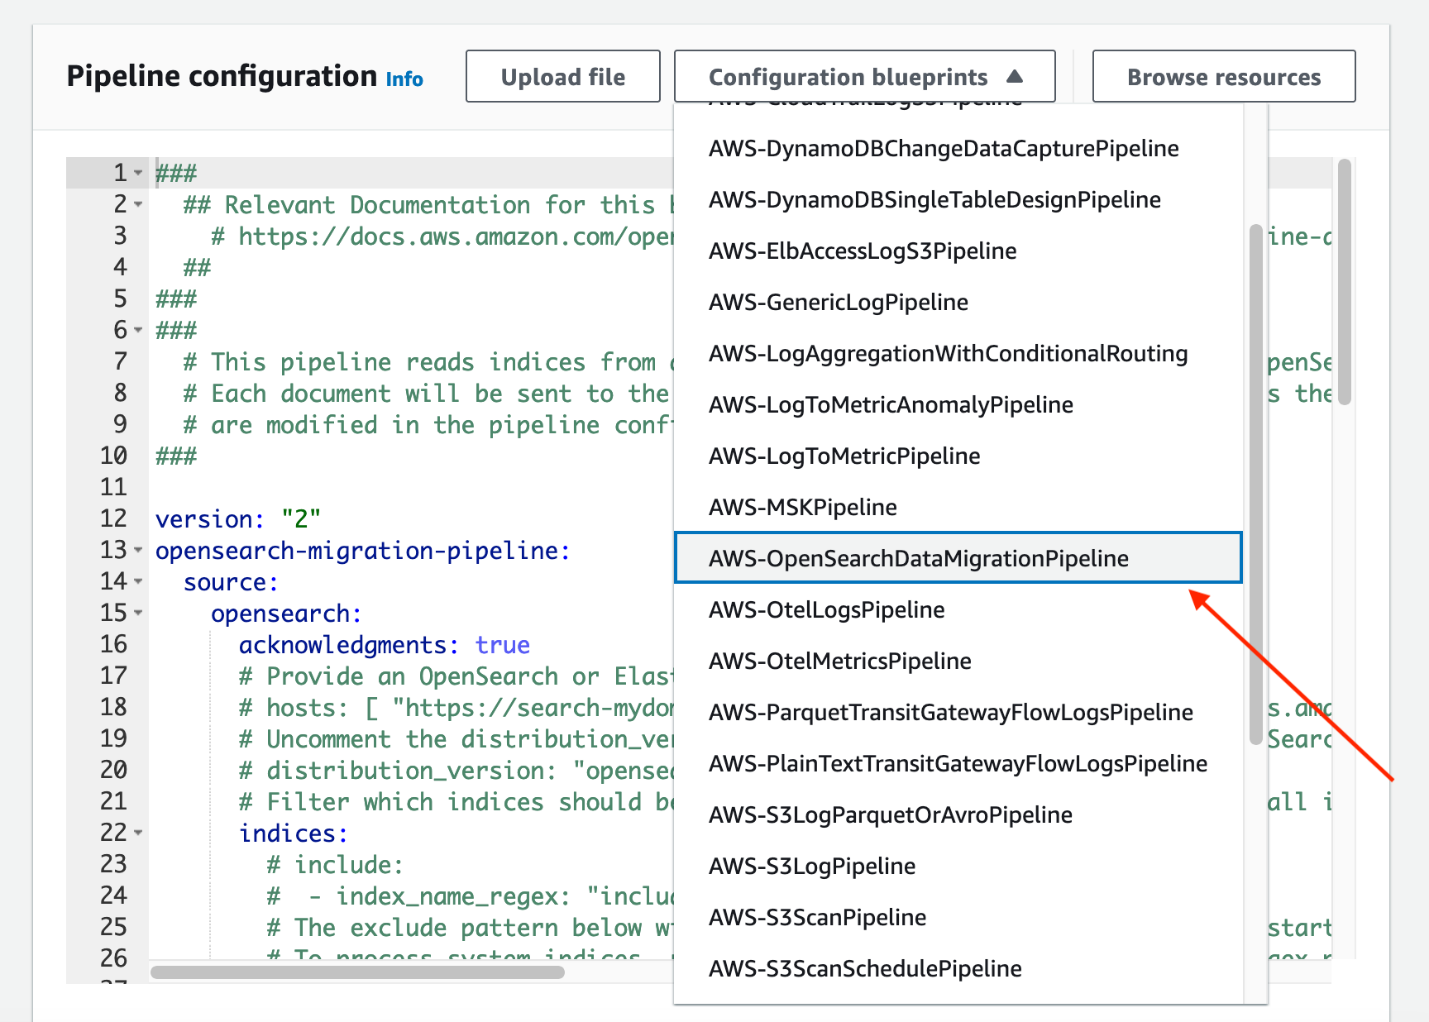Screen dimensions: 1429x1022
Task: Fold the opensearch block at line 15
Action: coord(139,613)
